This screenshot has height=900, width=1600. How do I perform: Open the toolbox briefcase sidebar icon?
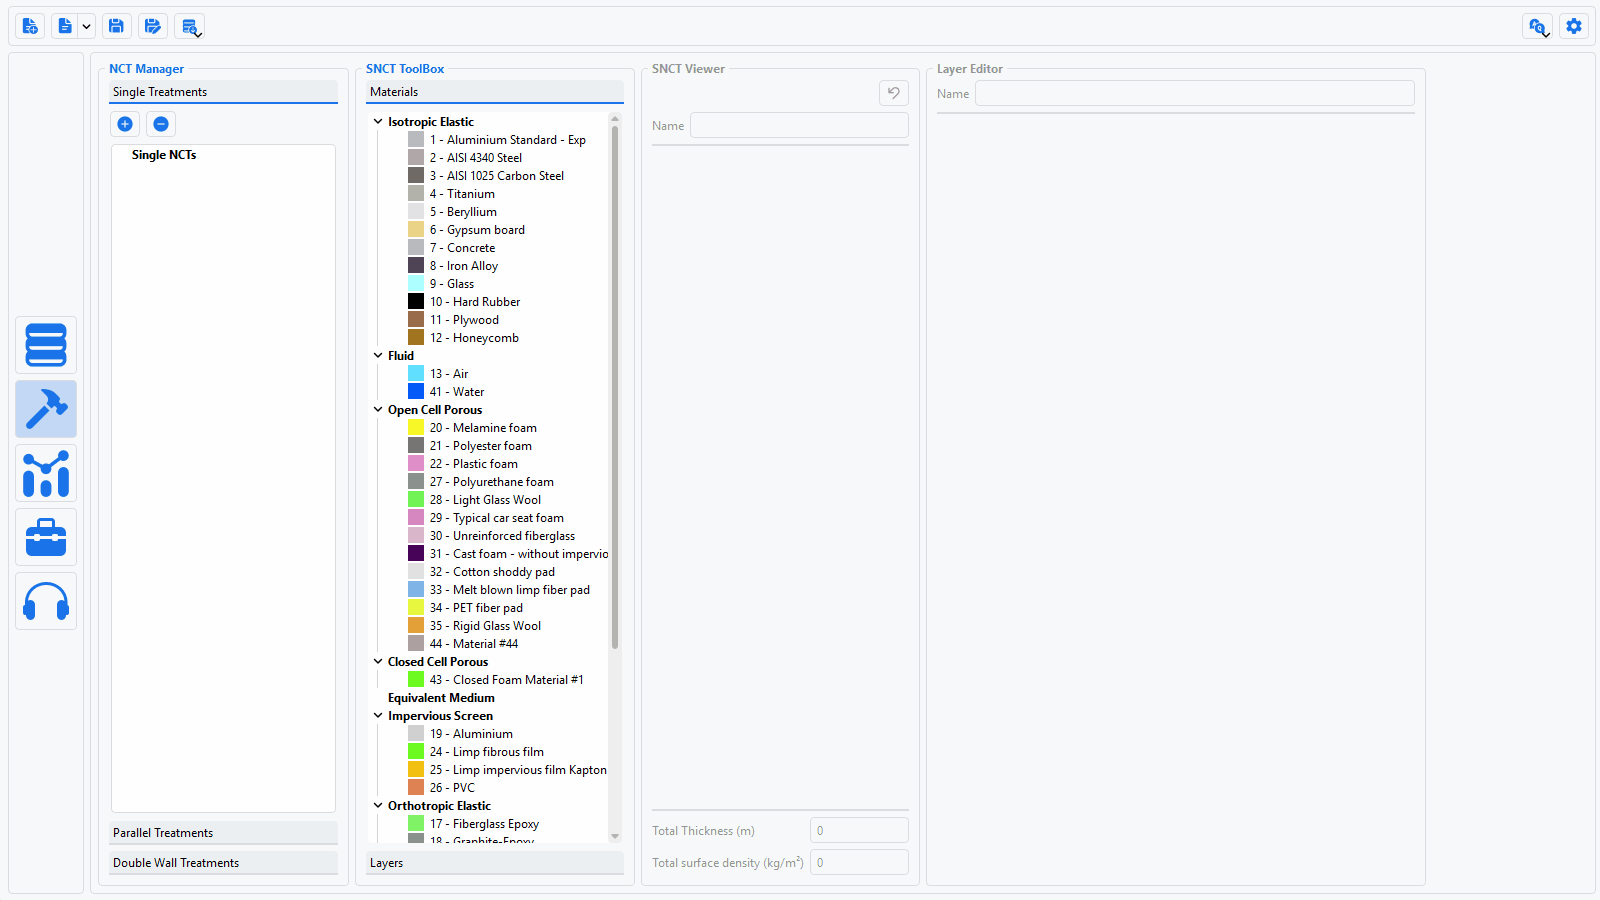(46, 537)
